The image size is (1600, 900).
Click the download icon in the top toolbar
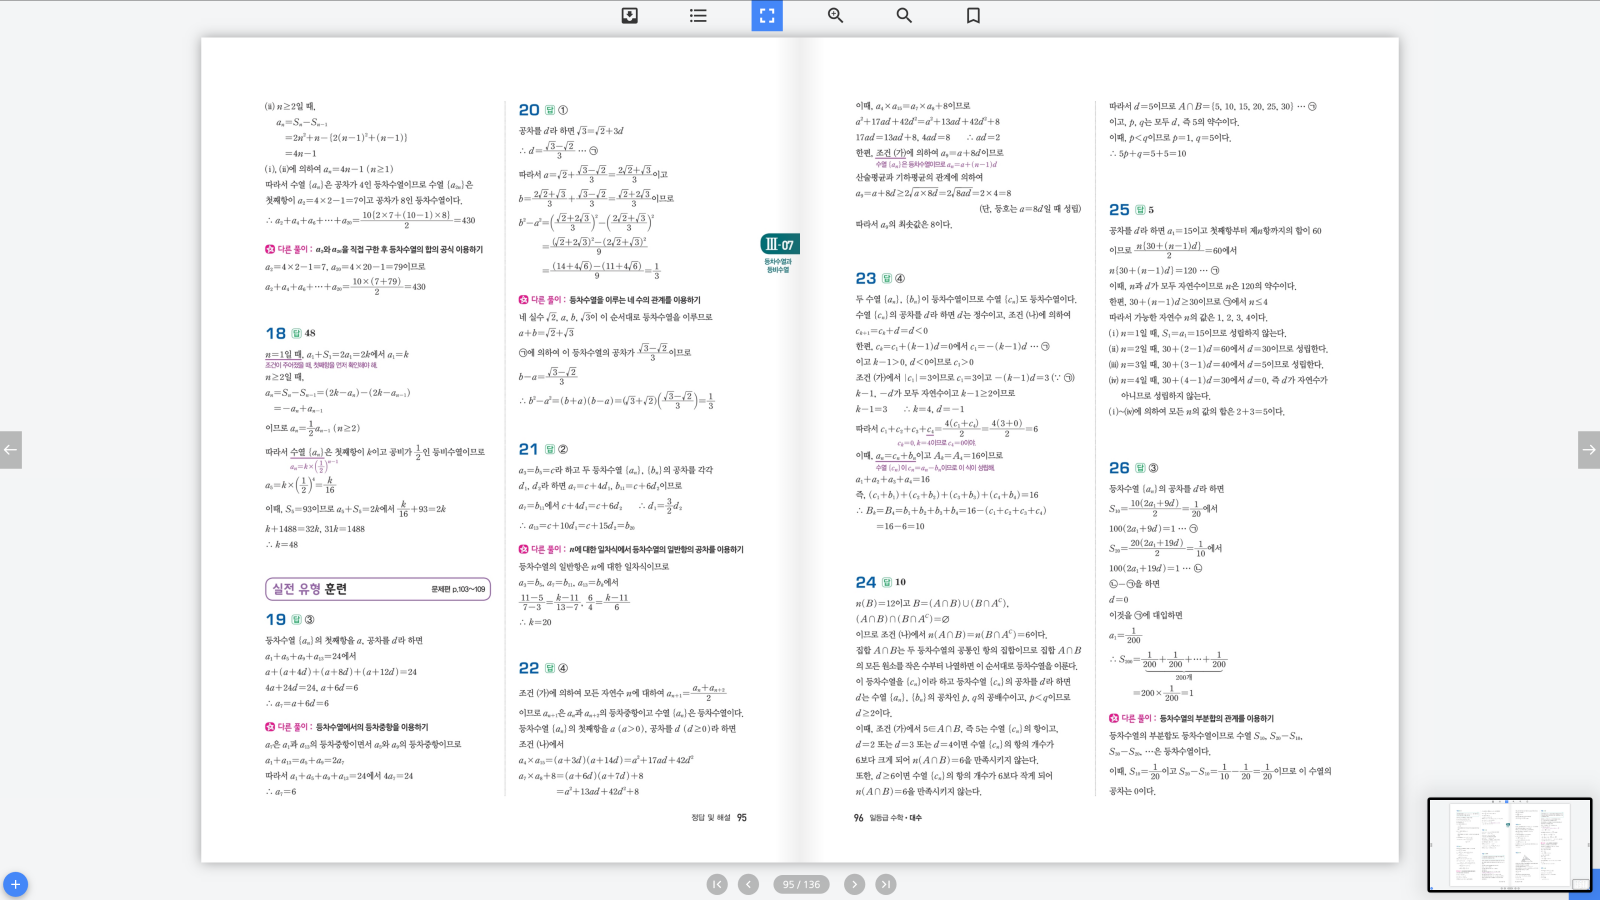click(x=630, y=16)
